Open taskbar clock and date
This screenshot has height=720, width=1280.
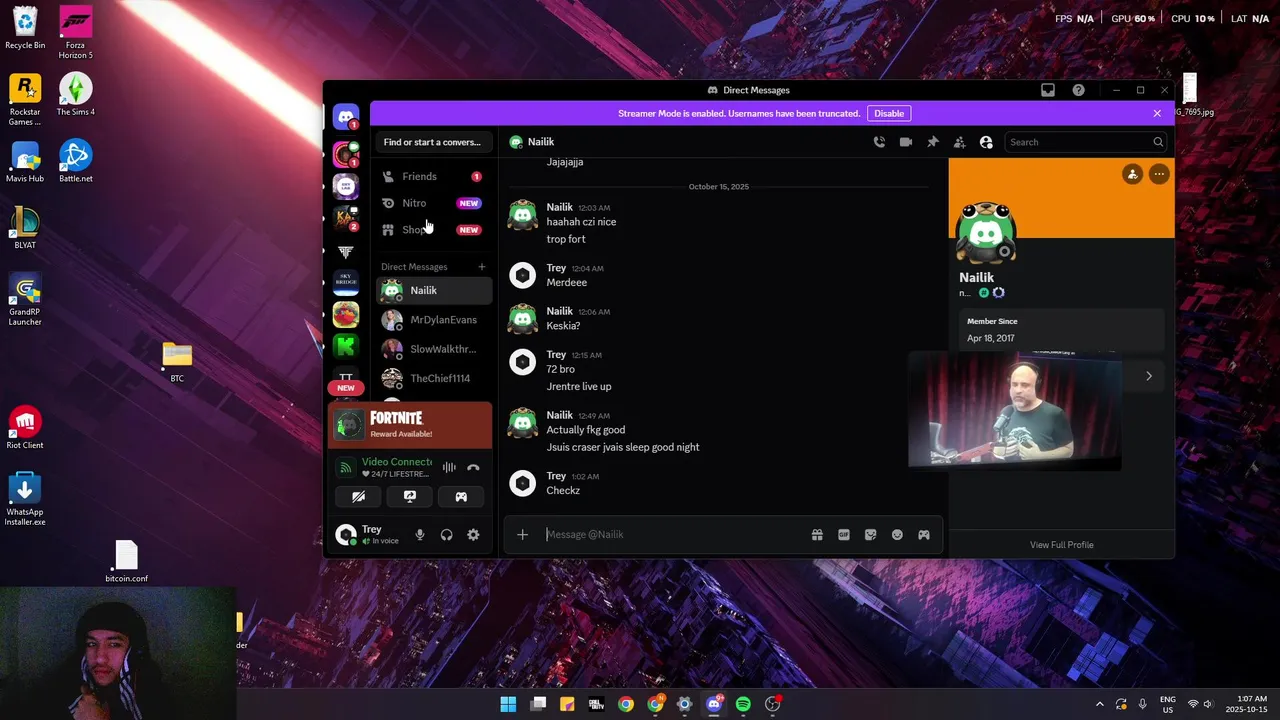click(1252, 704)
